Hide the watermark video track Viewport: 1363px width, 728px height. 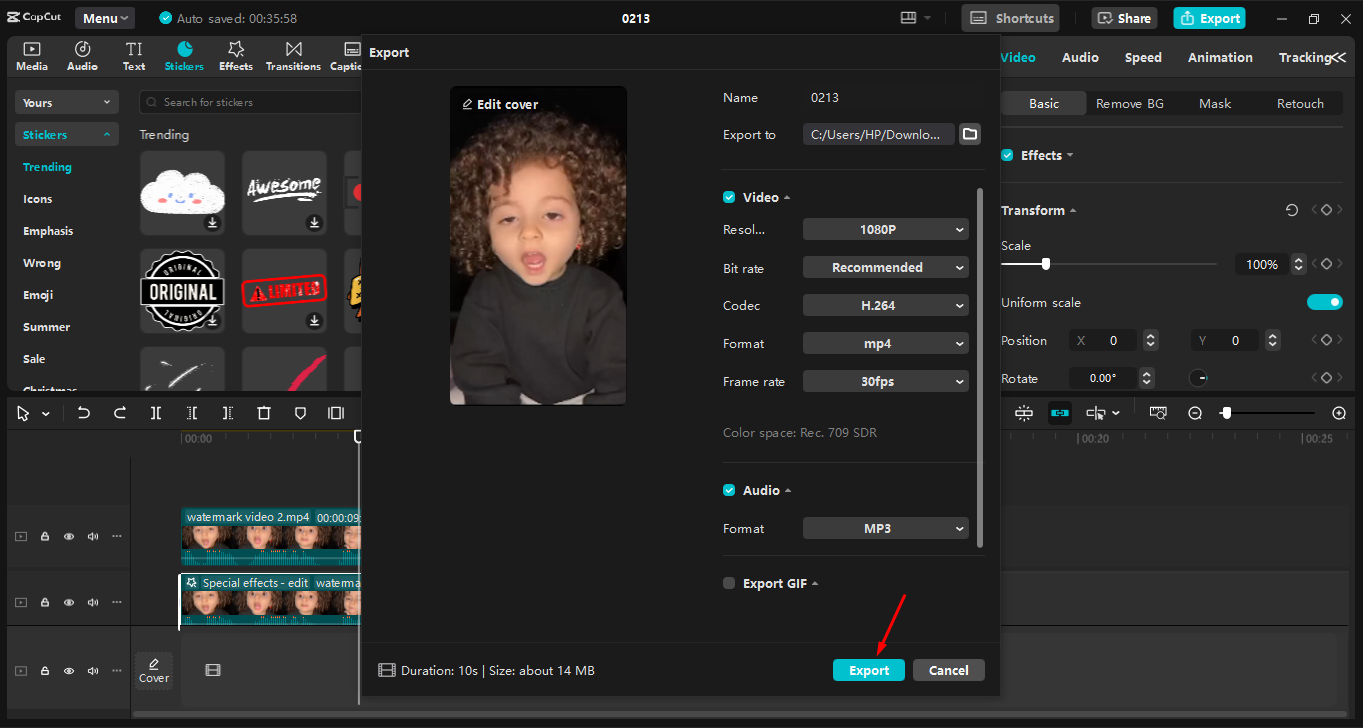tap(69, 536)
